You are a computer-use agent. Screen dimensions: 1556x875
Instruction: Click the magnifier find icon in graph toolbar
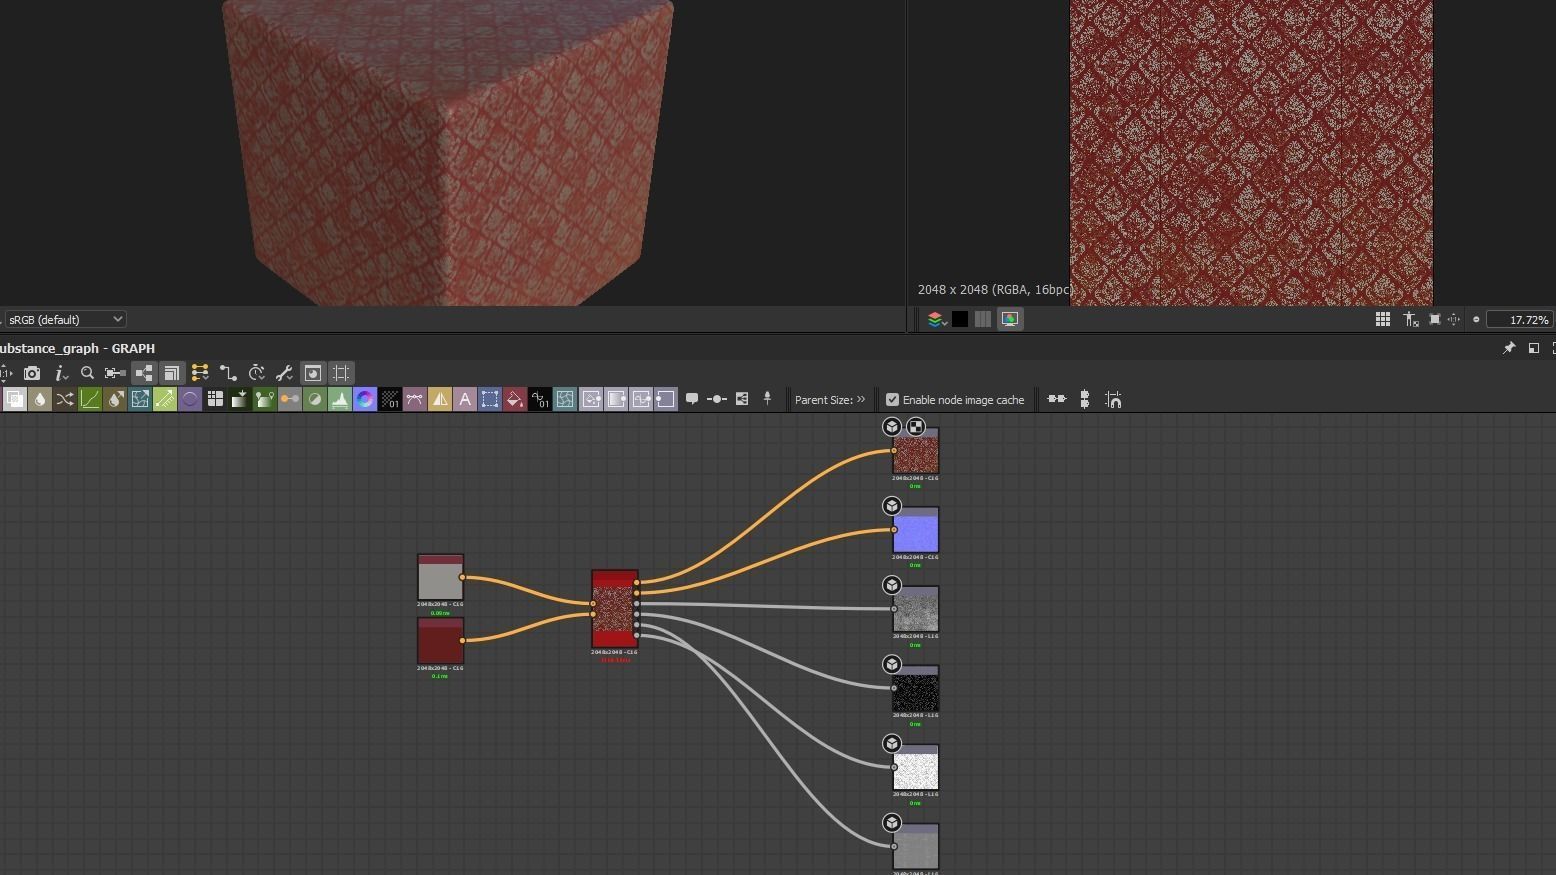[x=87, y=373]
